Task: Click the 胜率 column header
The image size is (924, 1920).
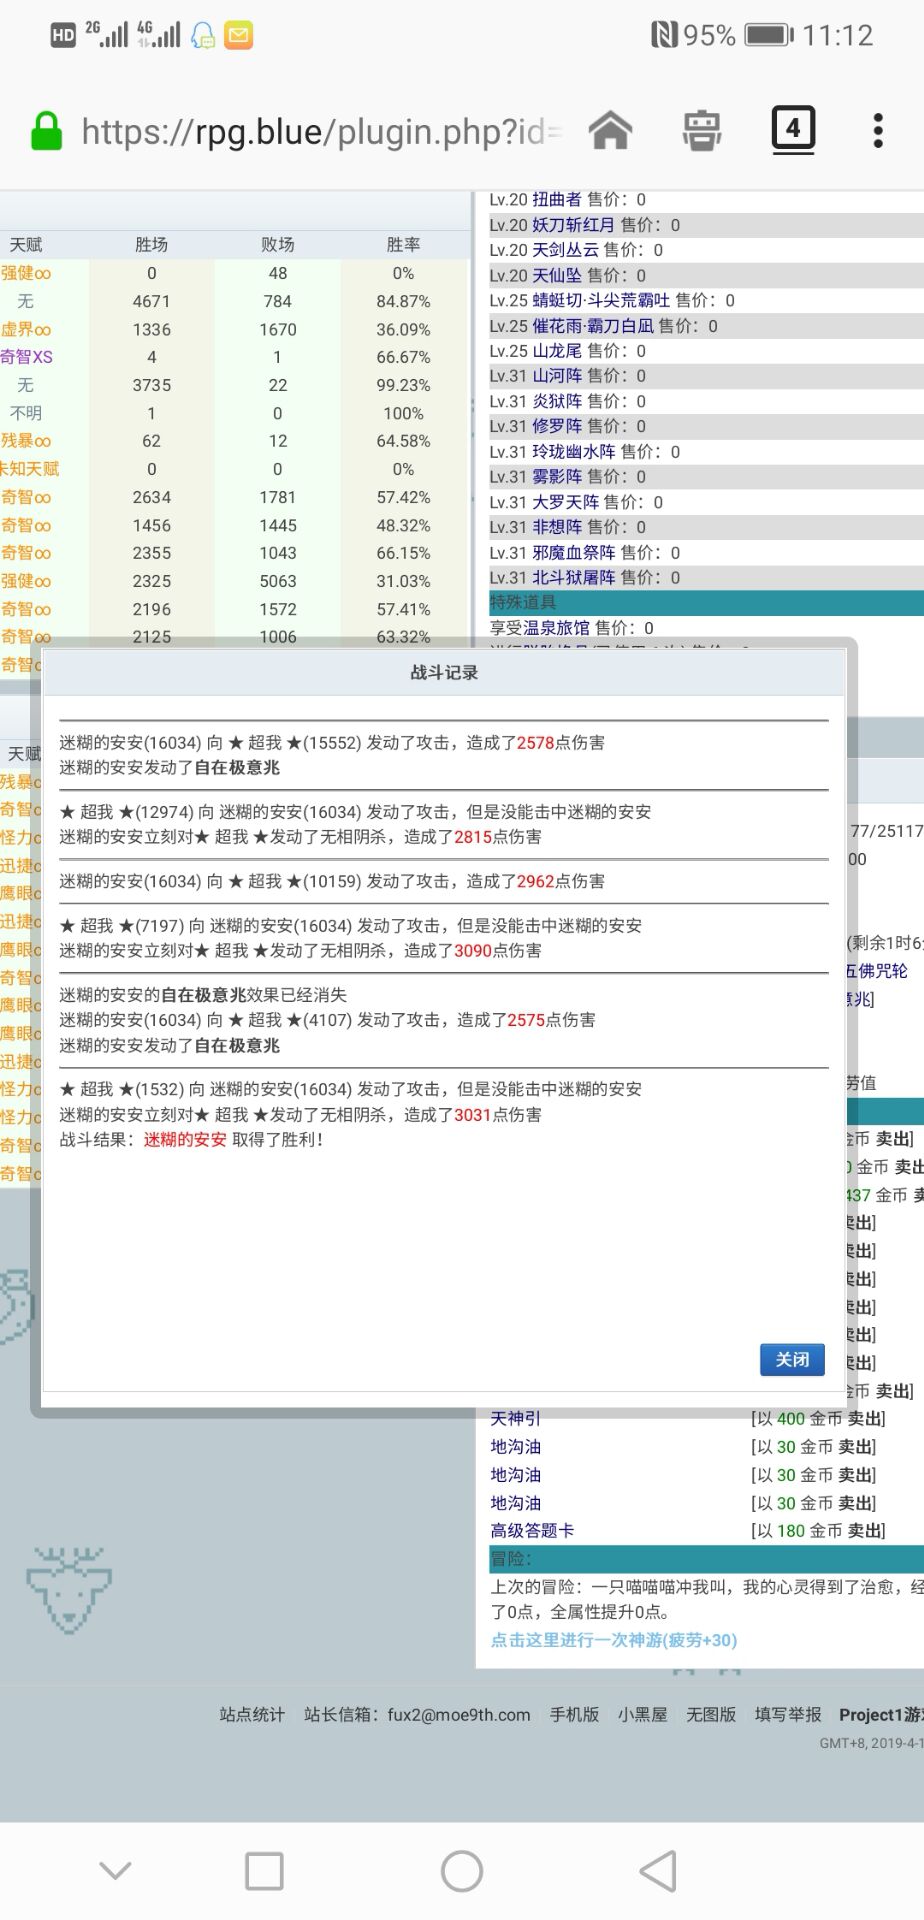Action: (403, 245)
